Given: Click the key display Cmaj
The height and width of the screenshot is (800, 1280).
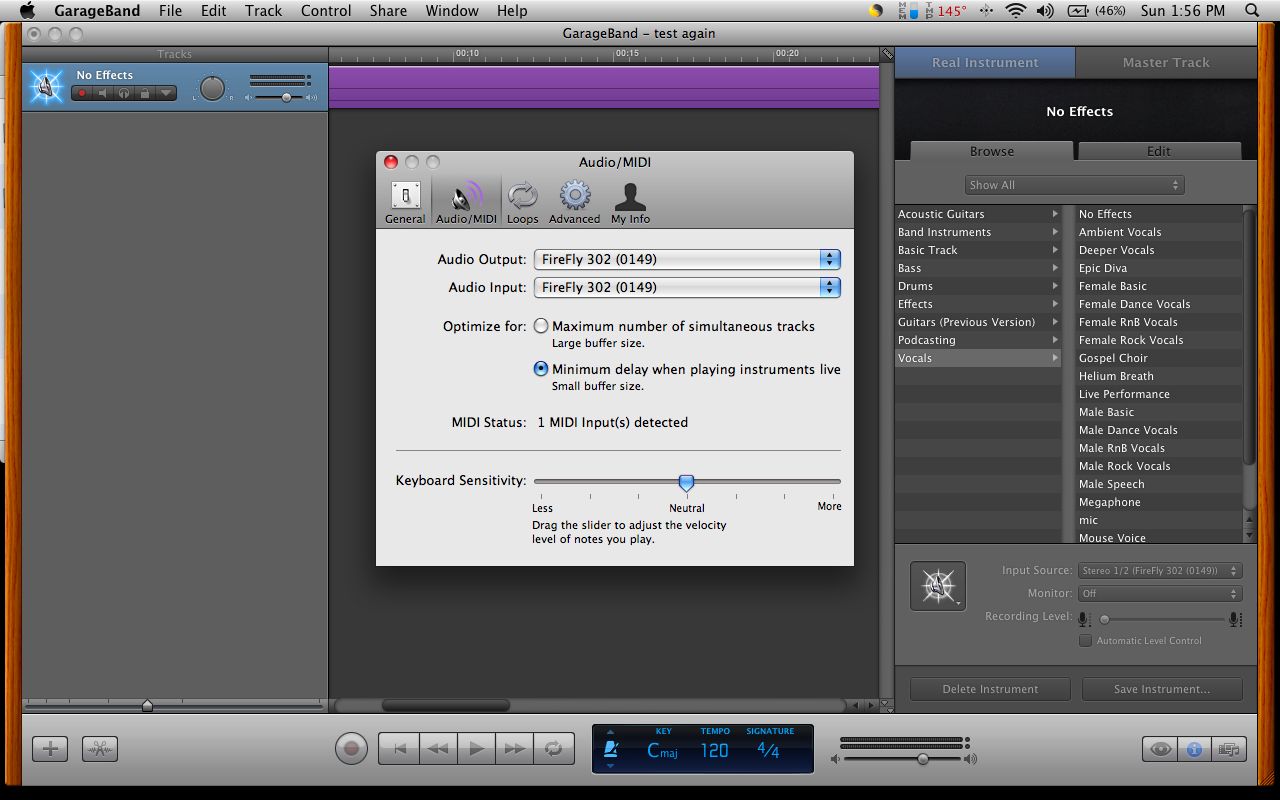Looking at the screenshot, I should pos(663,750).
